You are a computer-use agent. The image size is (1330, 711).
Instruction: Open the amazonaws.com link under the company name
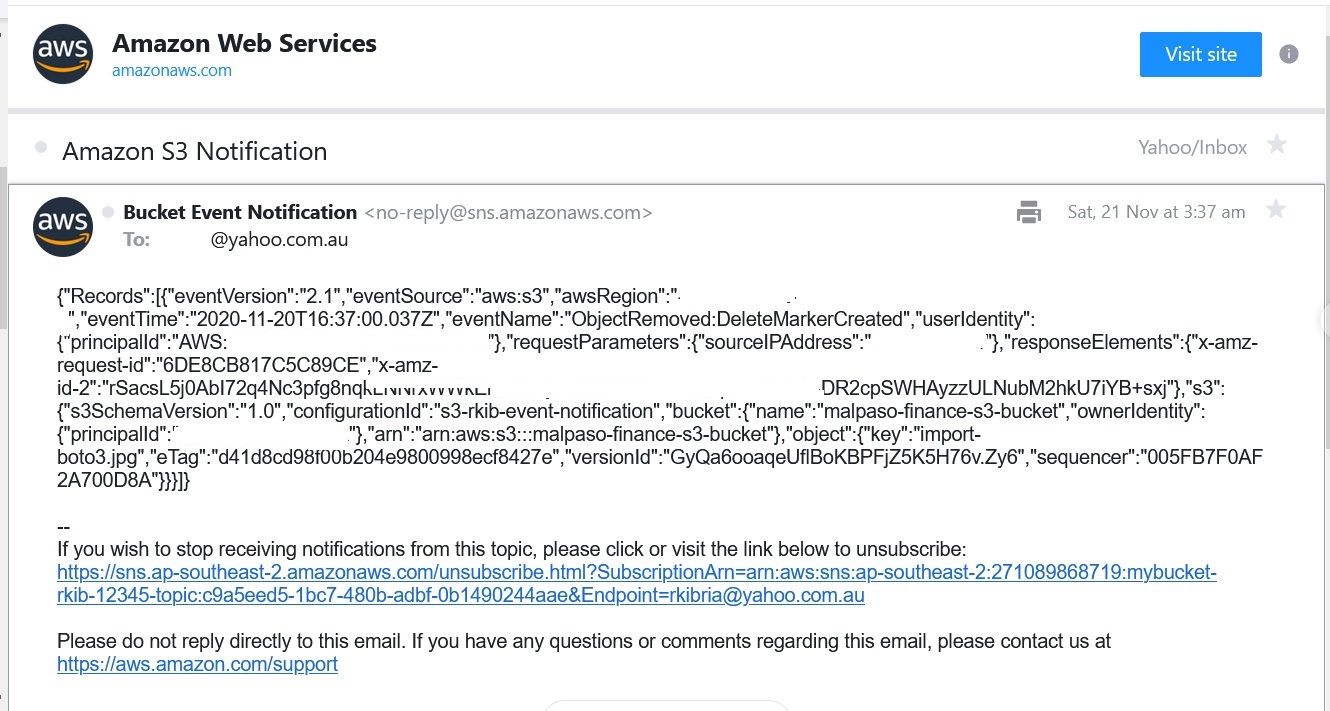(x=172, y=70)
